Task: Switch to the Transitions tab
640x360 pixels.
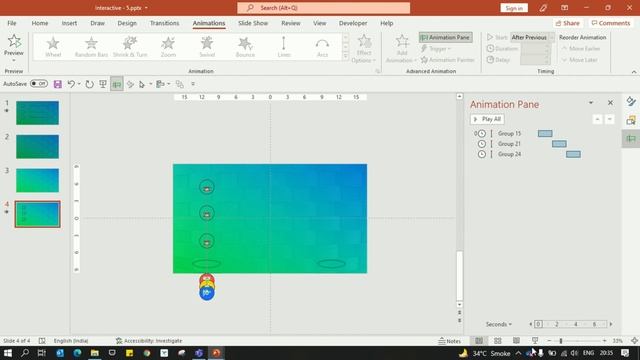Action: [x=164, y=23]
